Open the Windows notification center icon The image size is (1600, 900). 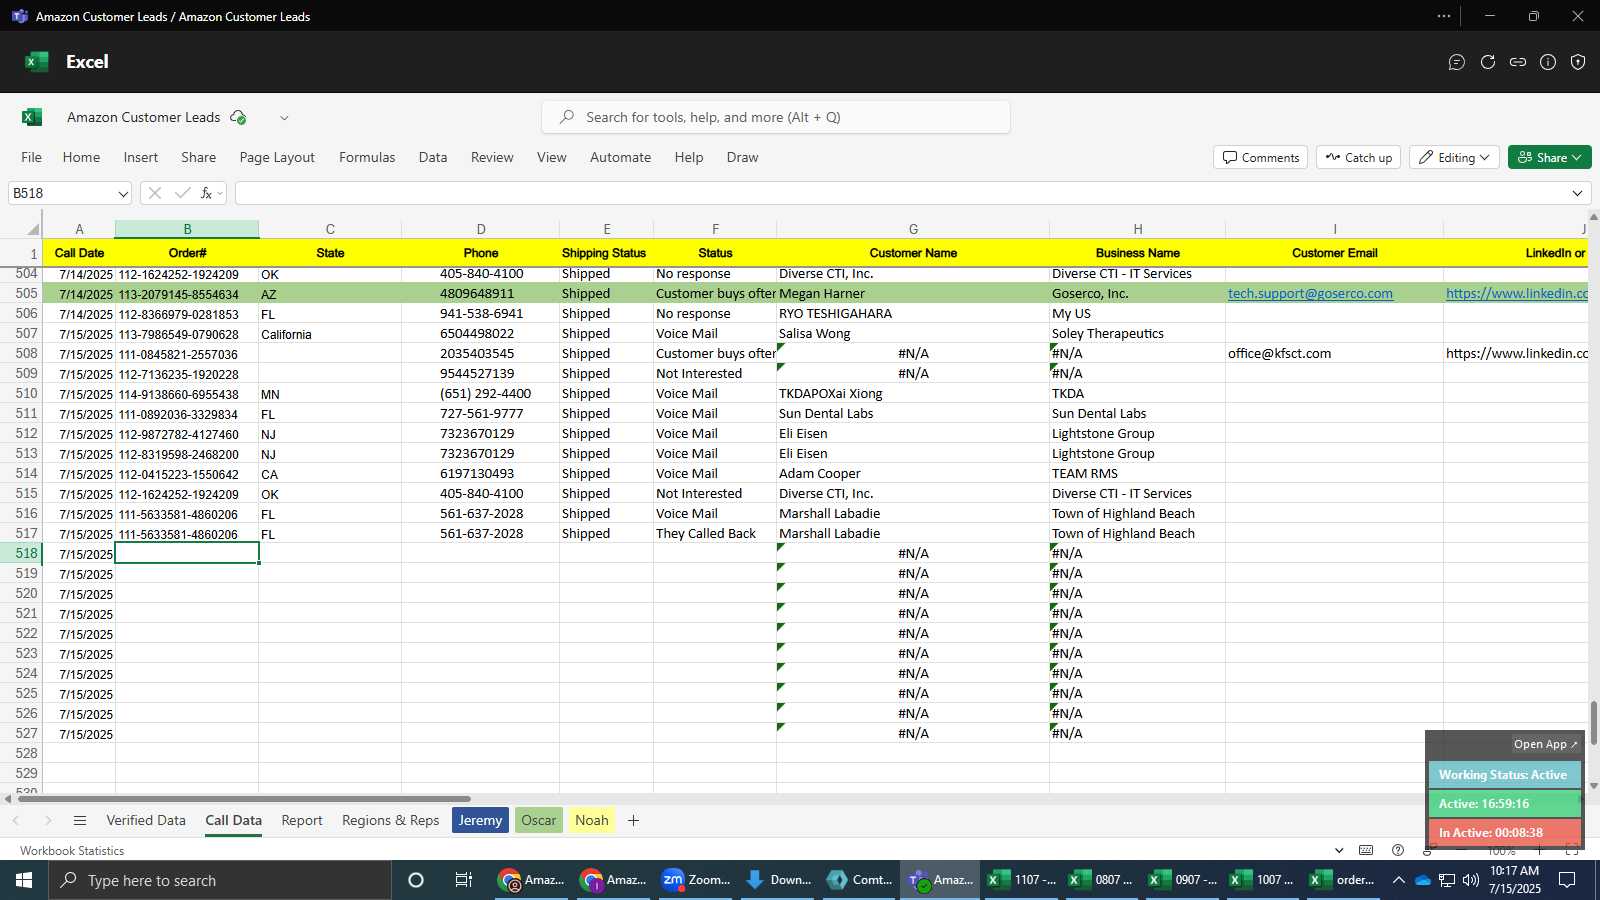click(x=1568, y=880)
